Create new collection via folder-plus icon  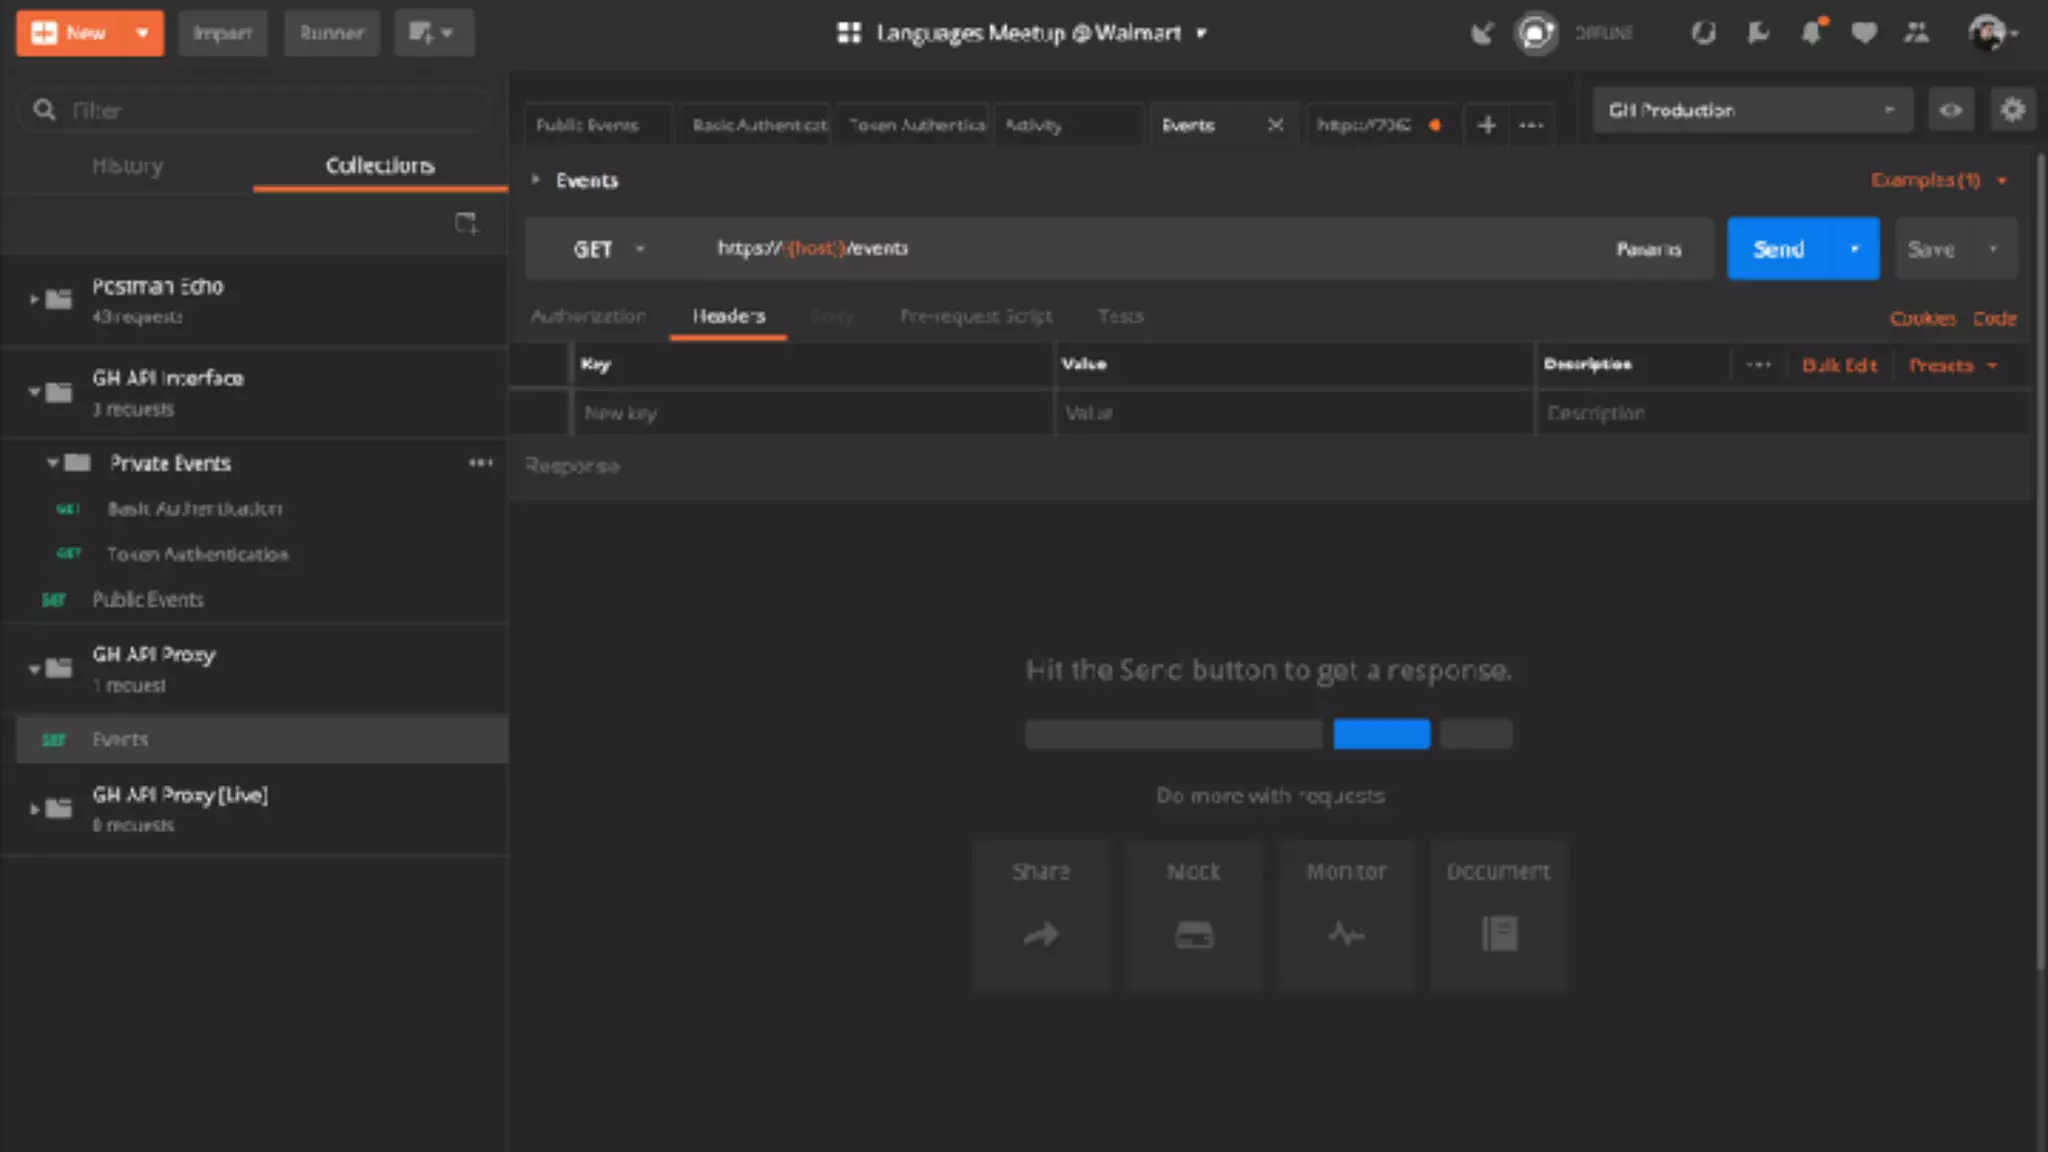[x=466, y=223]
